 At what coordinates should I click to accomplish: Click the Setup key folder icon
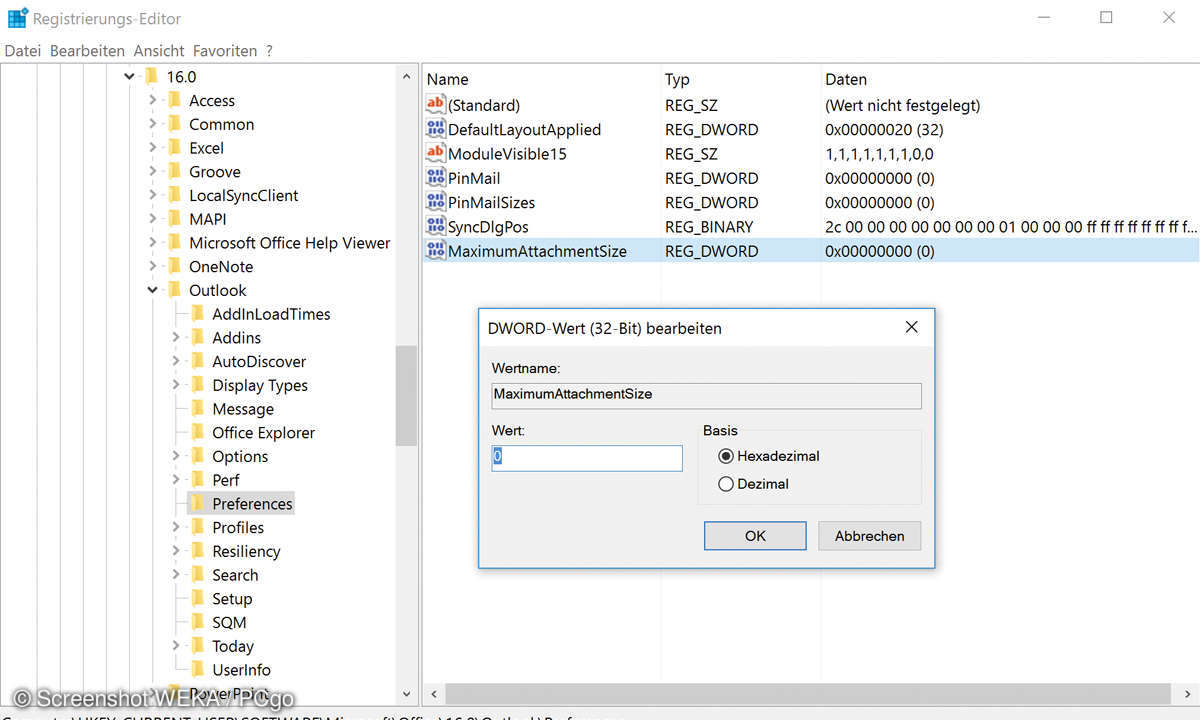pos(197,599)
